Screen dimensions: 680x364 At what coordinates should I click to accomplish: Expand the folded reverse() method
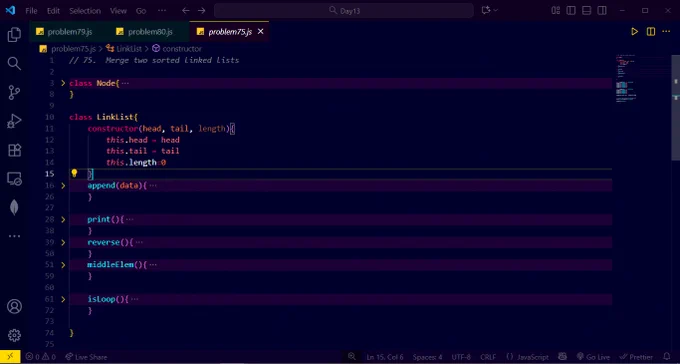coord(63,242)
